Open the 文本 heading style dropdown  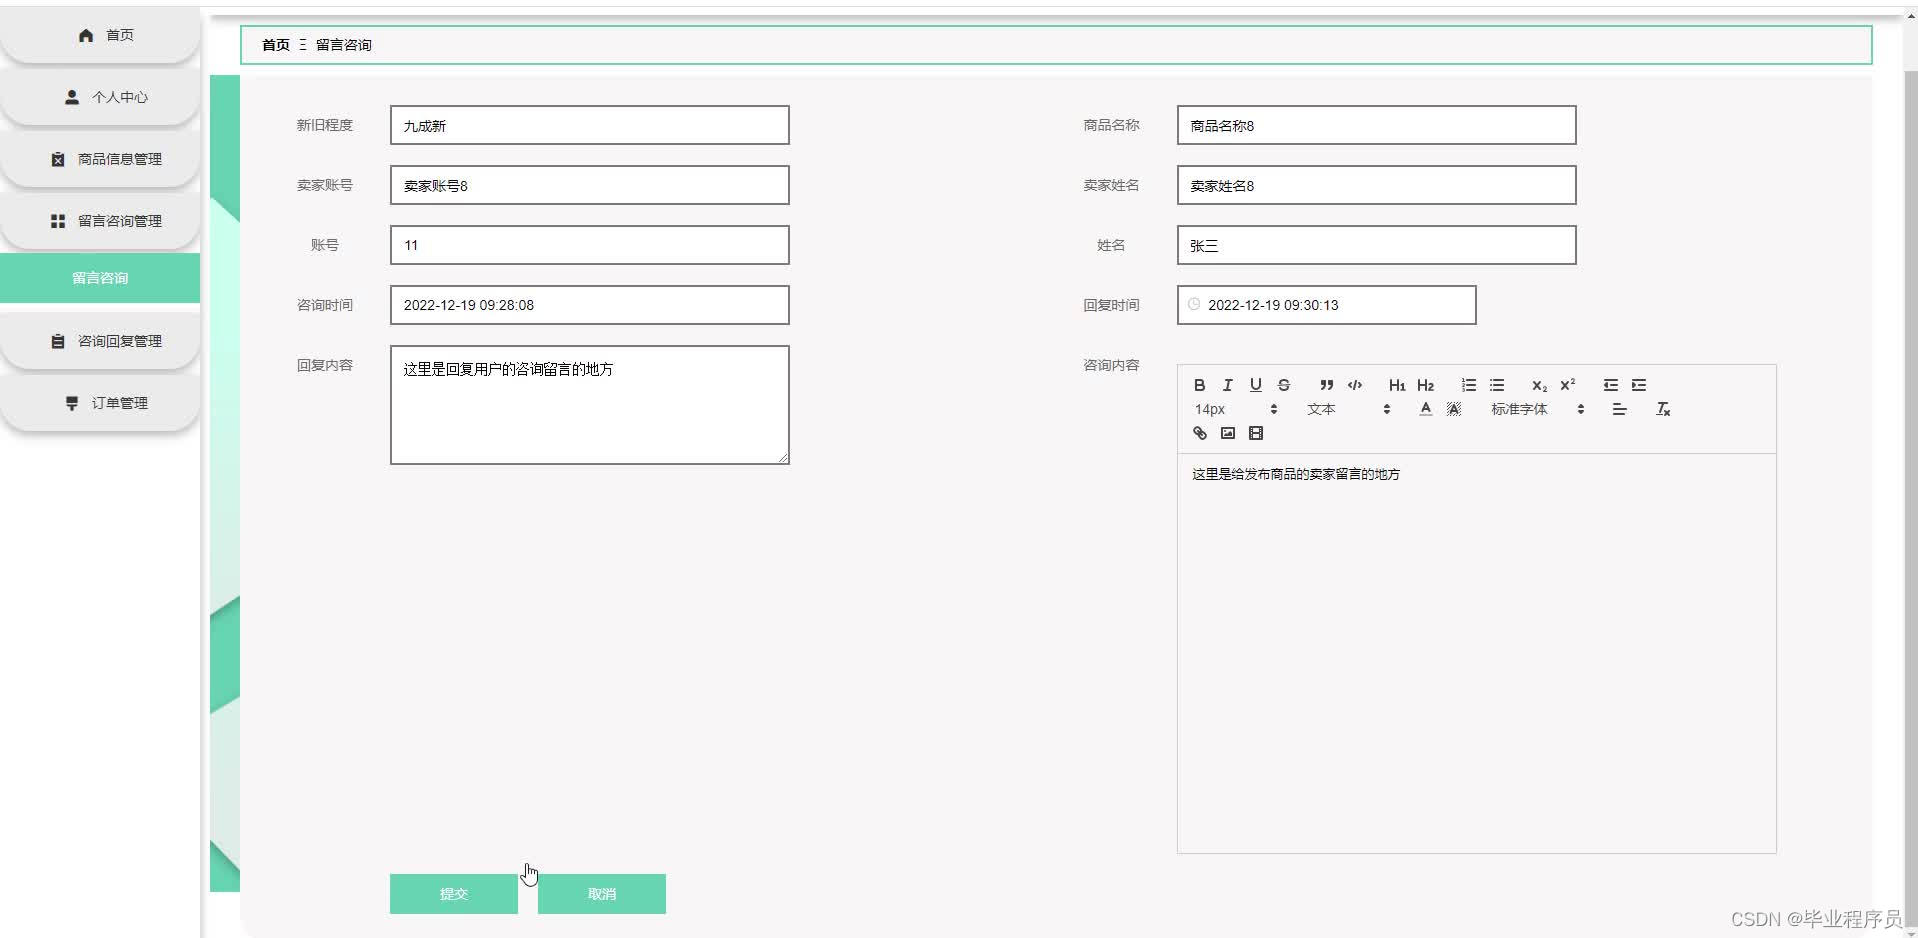(1348, 409)
